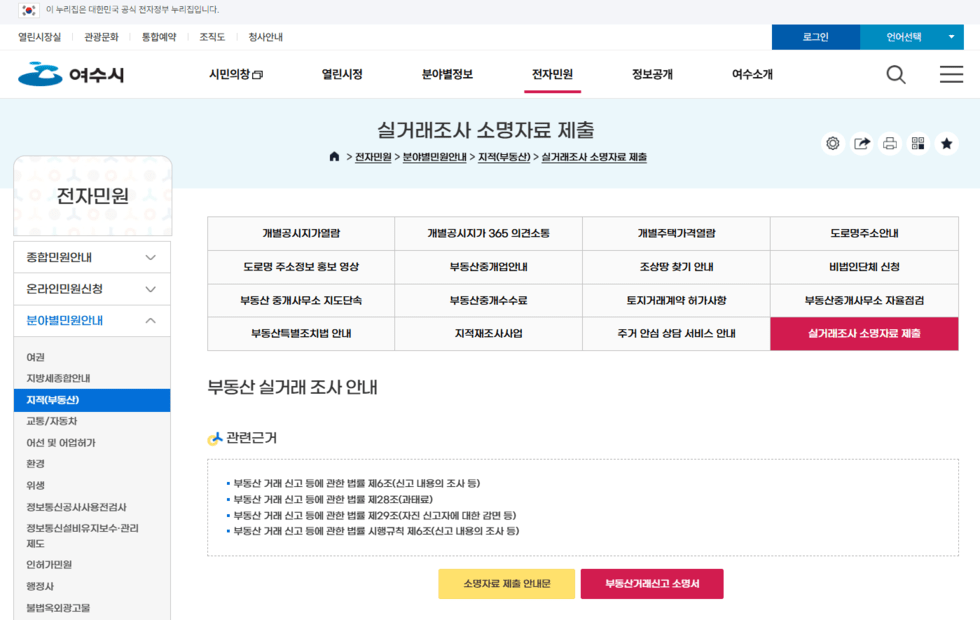The image size is (980, 620).
Task: Select 부동산 중개사무소 지도단속 tab
Action: (x=301, y=301)
